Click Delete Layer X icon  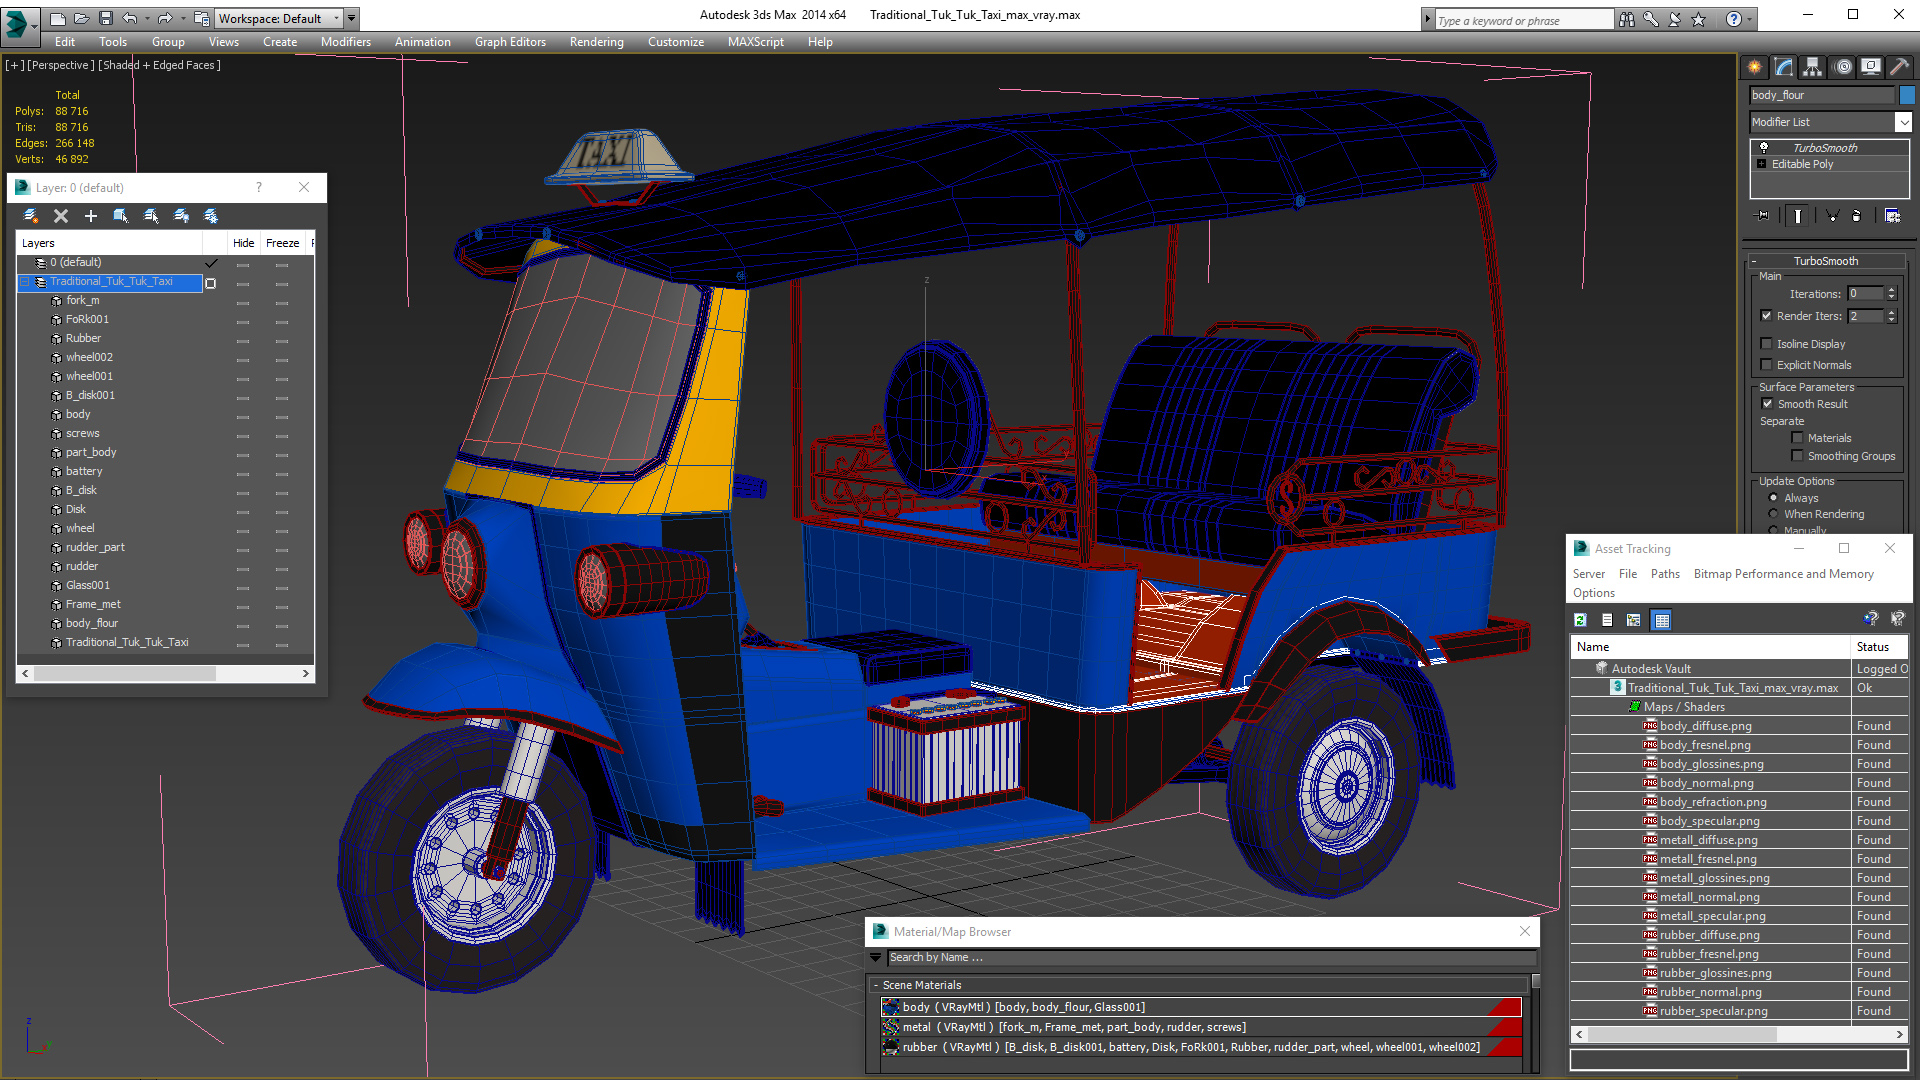(61, 216)
